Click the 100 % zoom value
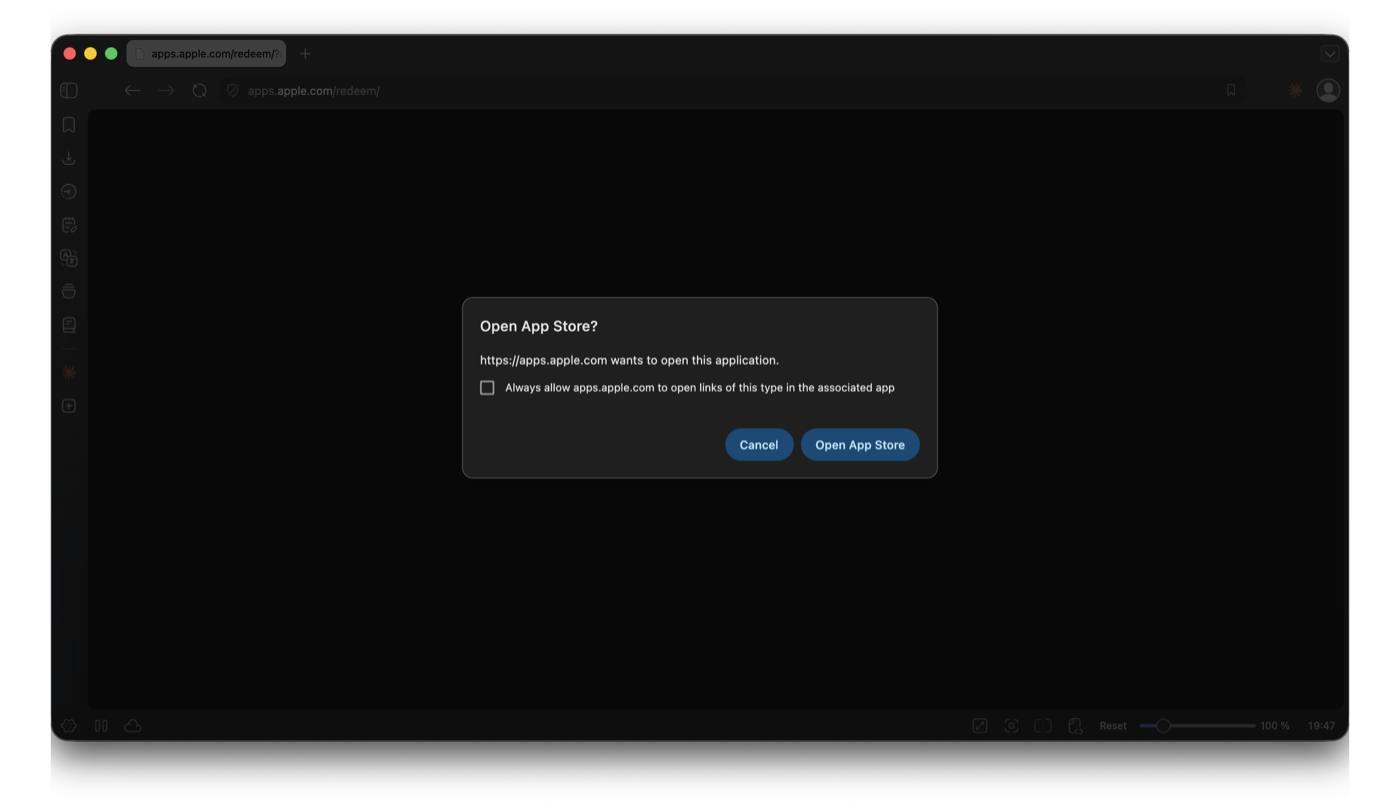 tap(1275, 726)
